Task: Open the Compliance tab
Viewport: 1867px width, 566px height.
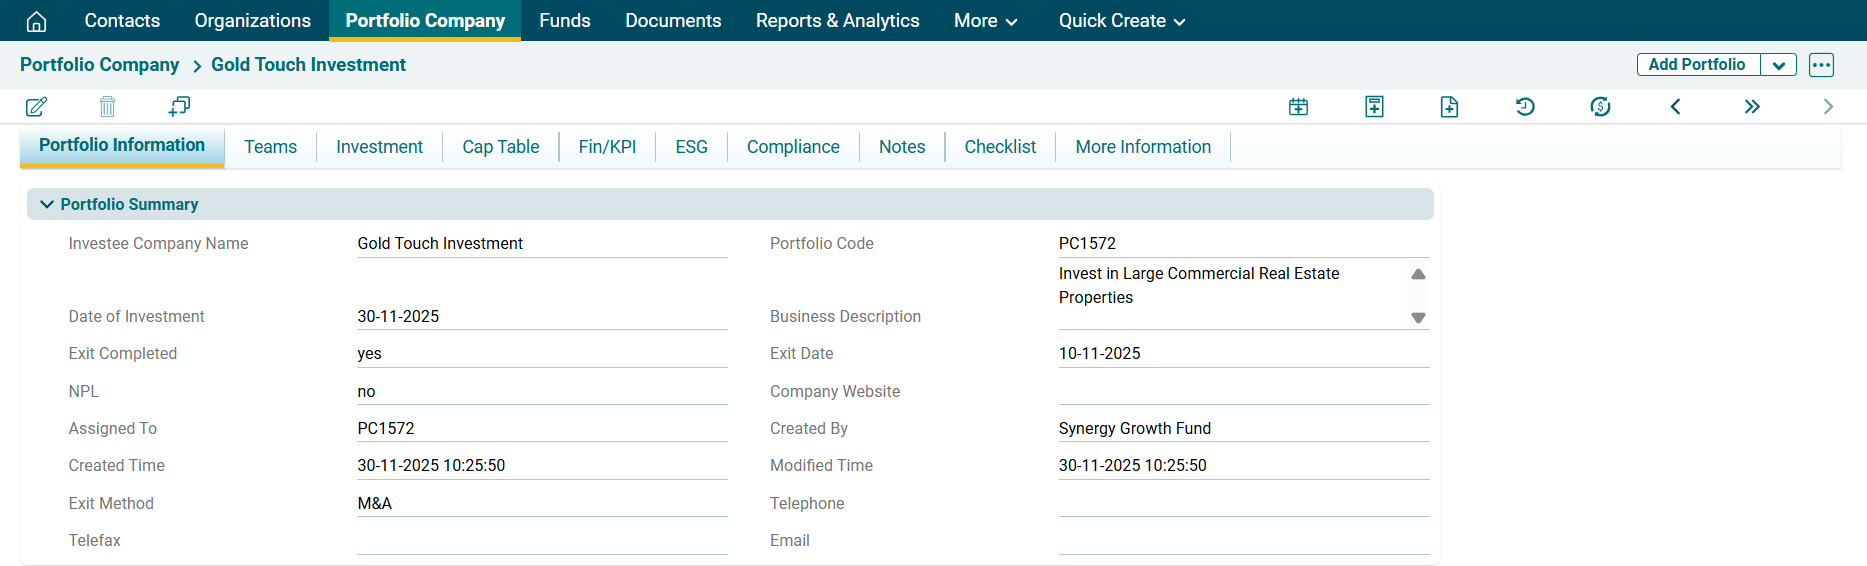Action: pyautogui.click(x=792, y=147)
